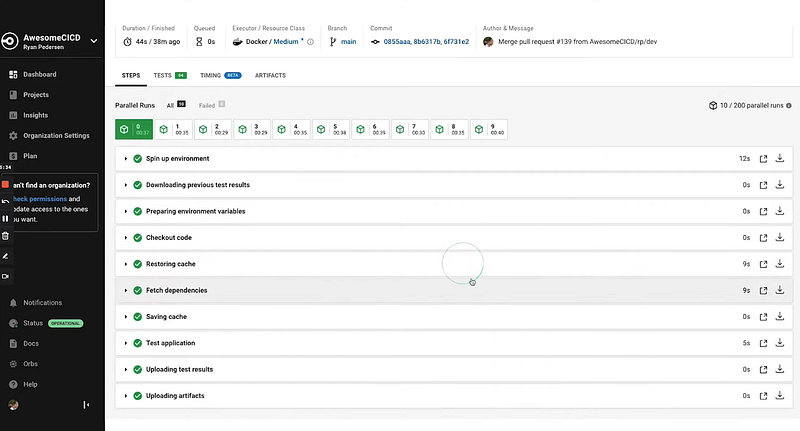Open Status page showing OPERATIONAL
Screen dimensions: 800x431
pyautogui.click(x=46, y=323)
